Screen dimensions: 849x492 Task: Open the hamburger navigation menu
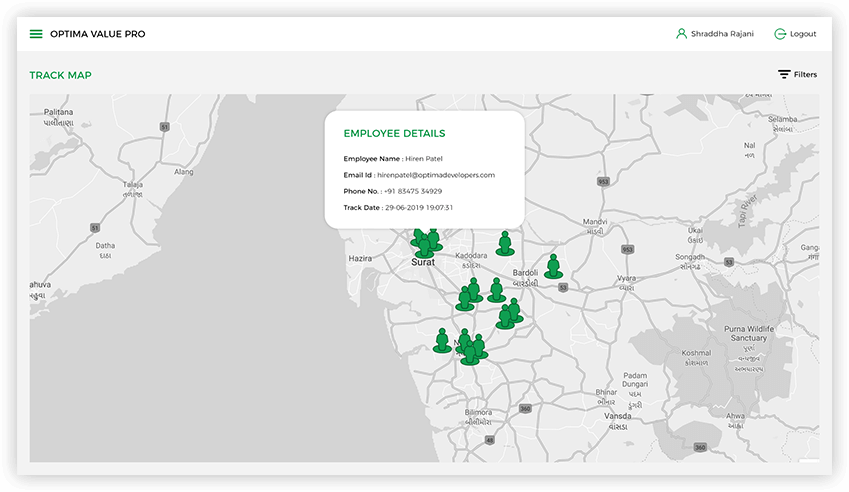point(36,34)
